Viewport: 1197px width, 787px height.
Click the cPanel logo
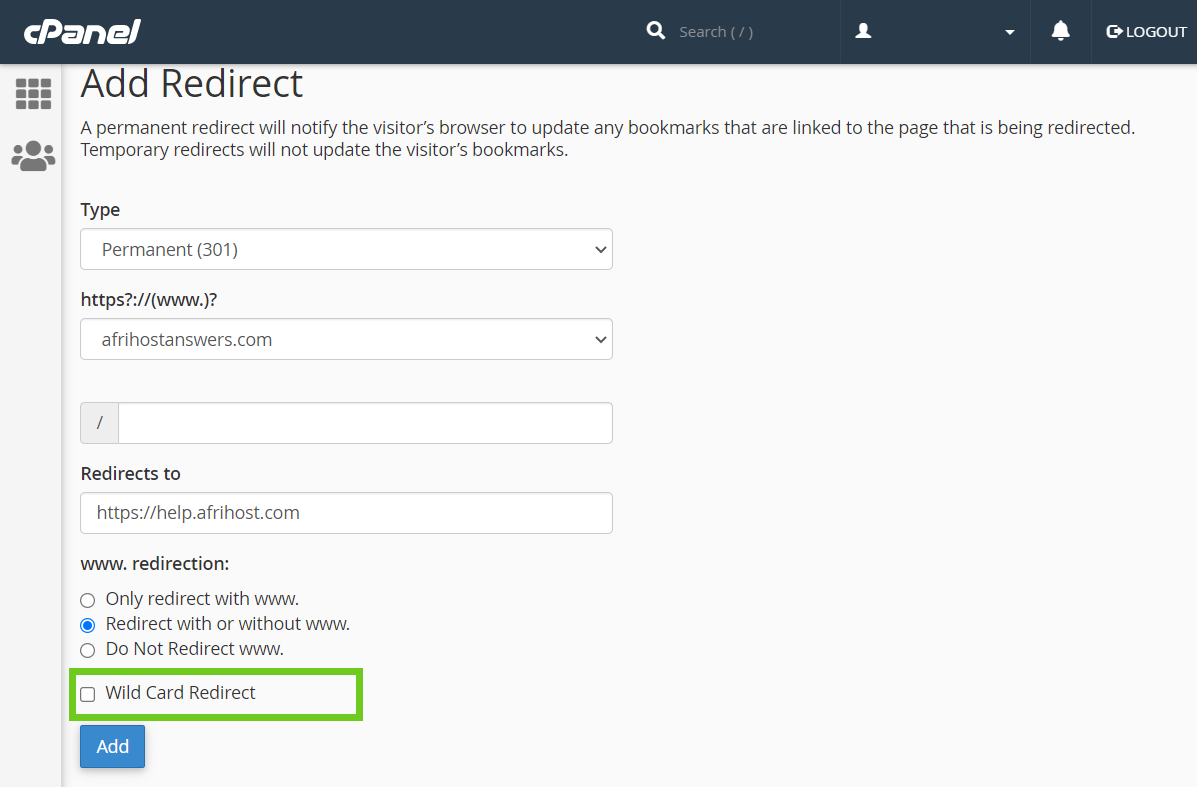pyautogui.click(x=82, y=32)
